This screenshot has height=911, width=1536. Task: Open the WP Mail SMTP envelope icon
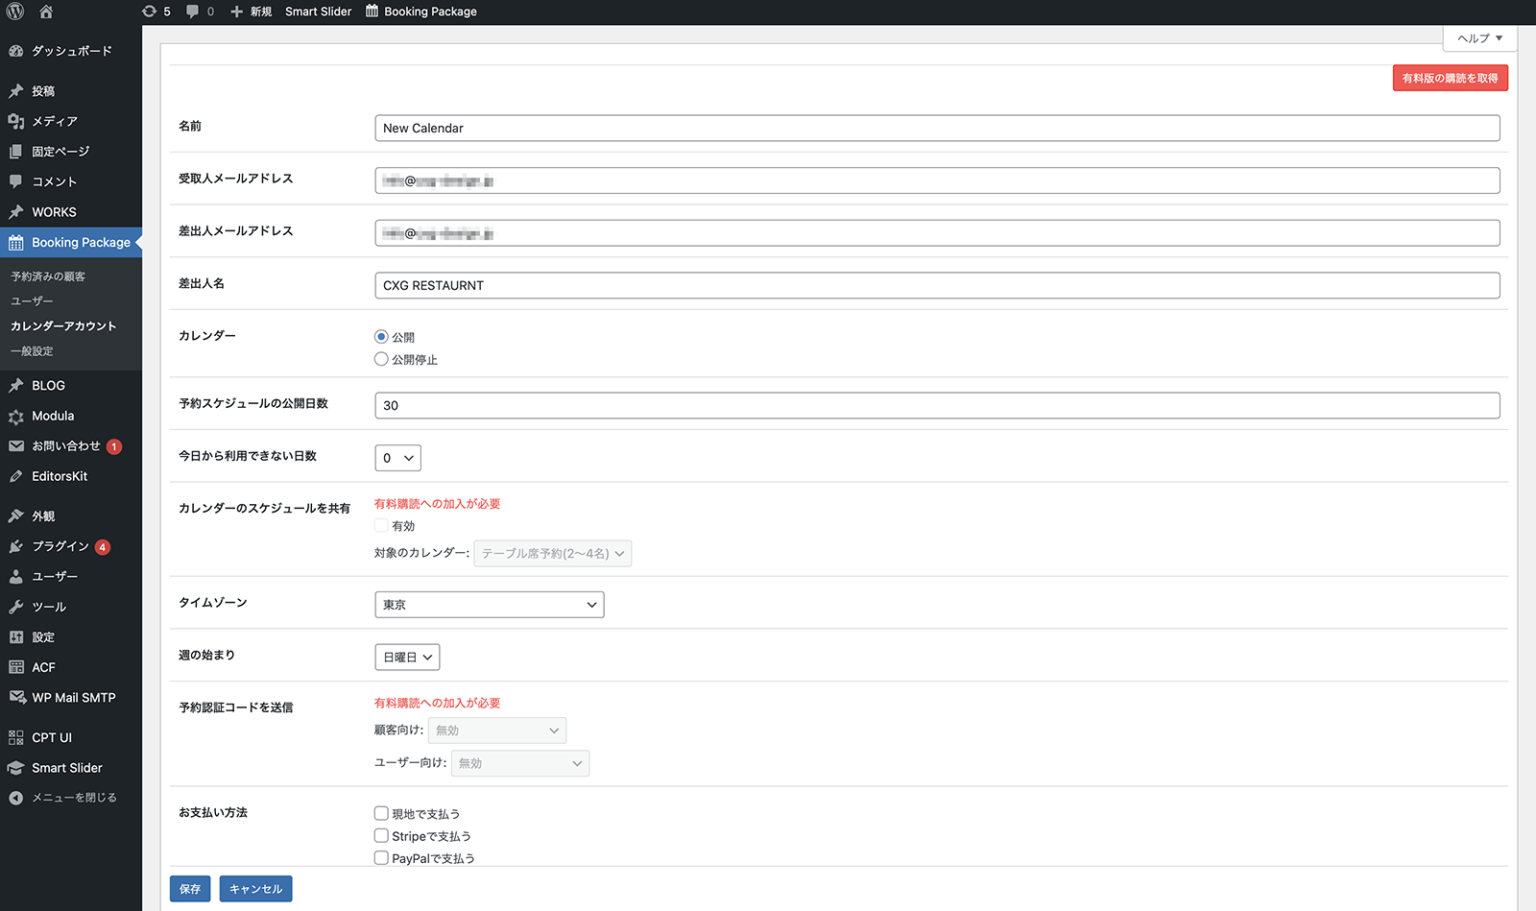[x=16, y=698]
